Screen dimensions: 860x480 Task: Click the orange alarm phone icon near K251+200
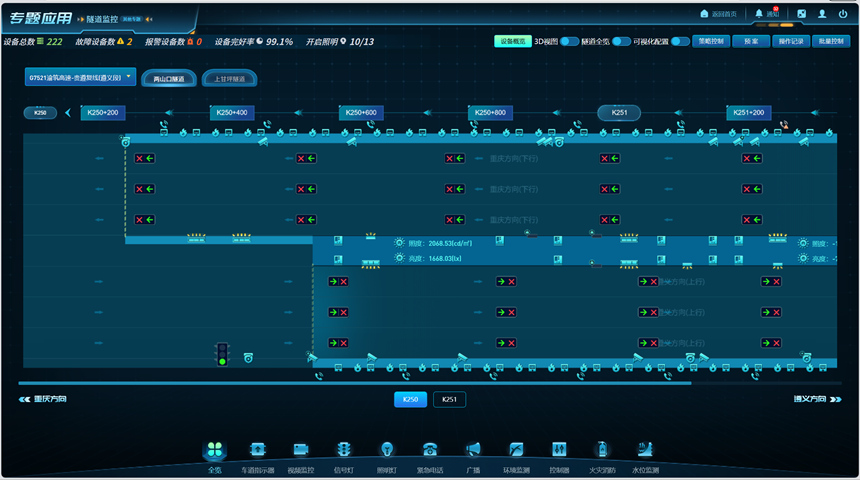[x=784, y=125]
